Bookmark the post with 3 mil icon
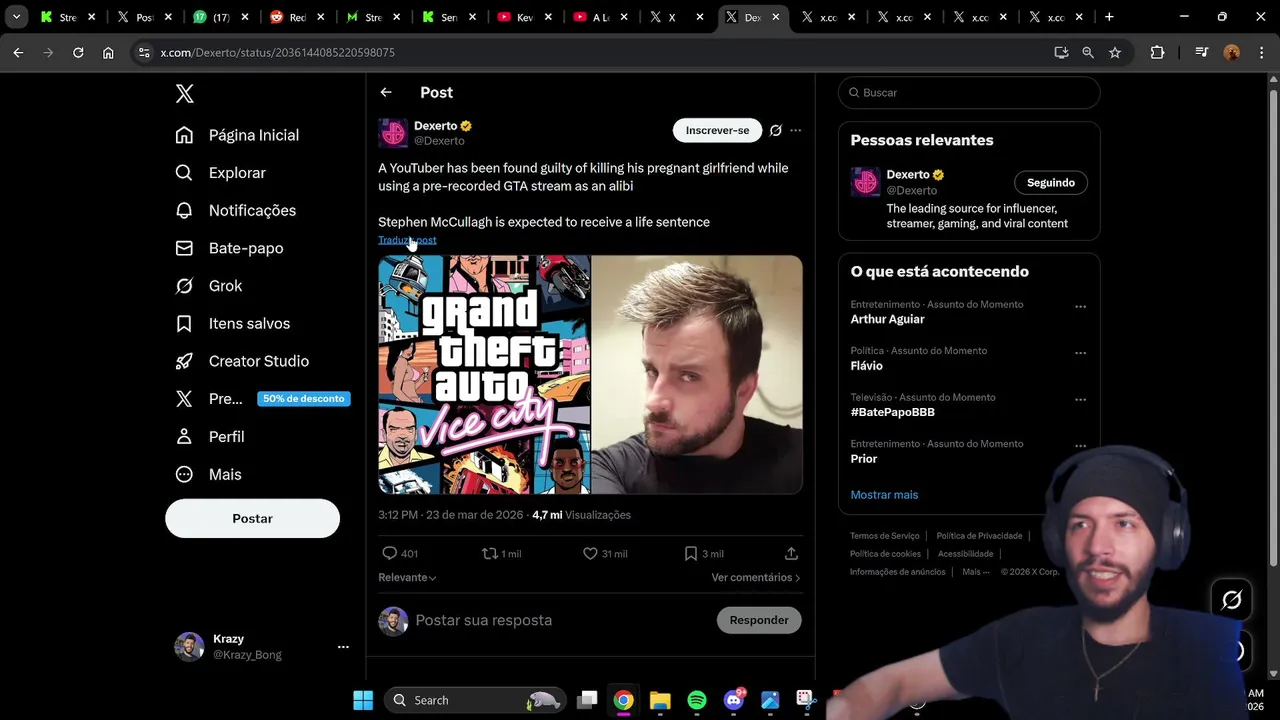1280x720 pixels. coord(691,553)
